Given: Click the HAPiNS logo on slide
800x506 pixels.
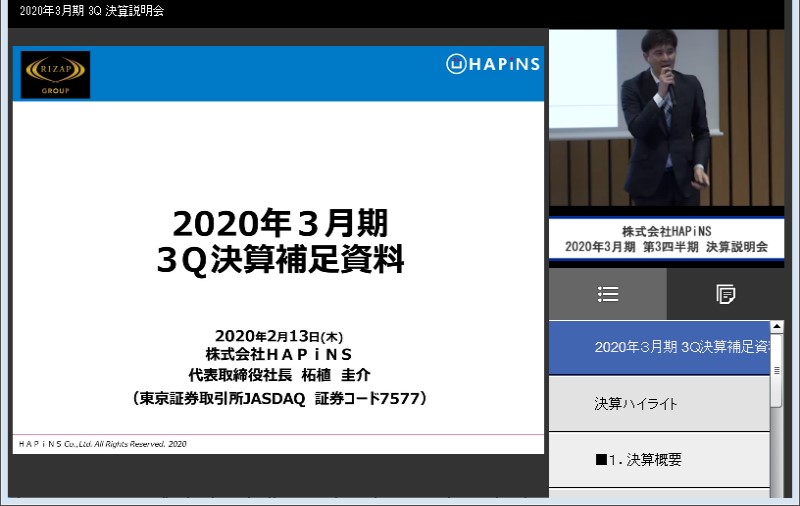Looking at the screenshot, I should [x=493, y=64].
